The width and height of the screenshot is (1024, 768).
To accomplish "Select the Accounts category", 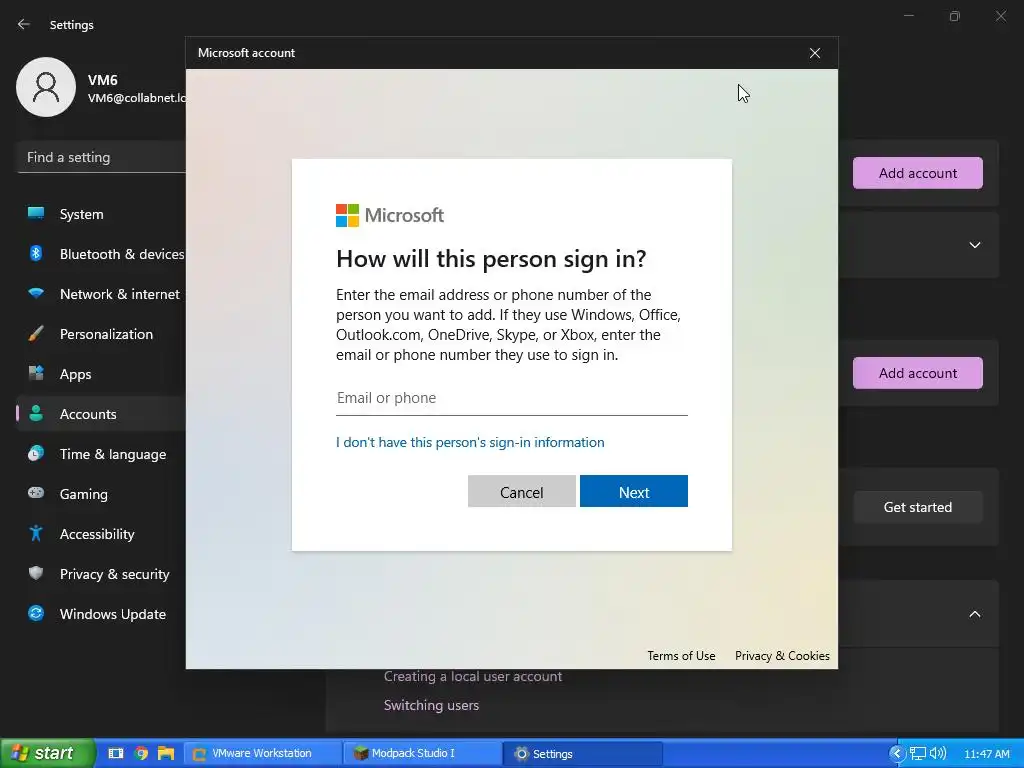I will 101,414.
